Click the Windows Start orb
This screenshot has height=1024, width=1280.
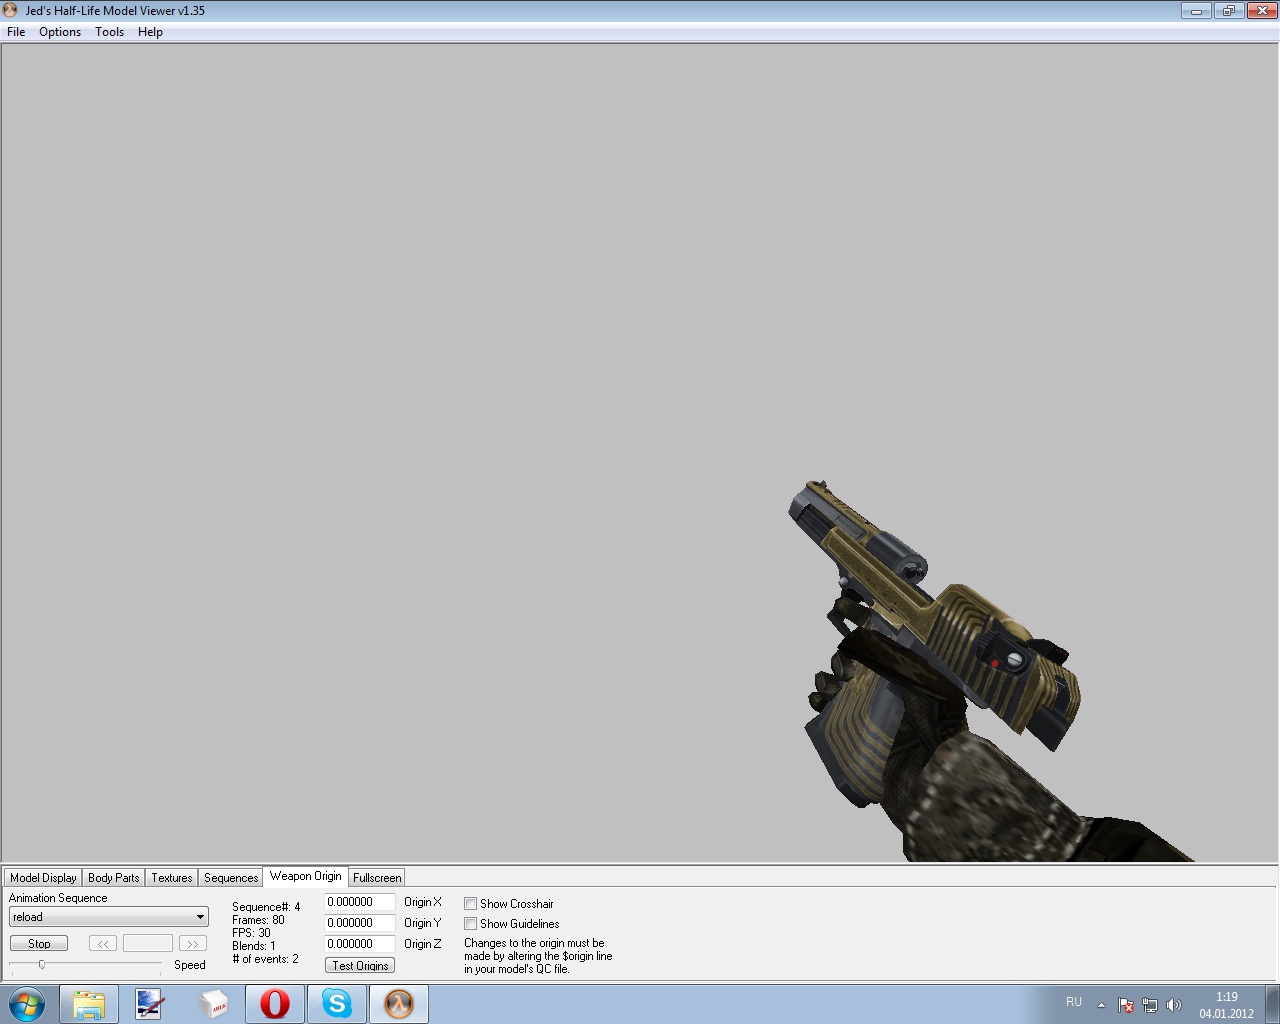tap(27, 1004)
